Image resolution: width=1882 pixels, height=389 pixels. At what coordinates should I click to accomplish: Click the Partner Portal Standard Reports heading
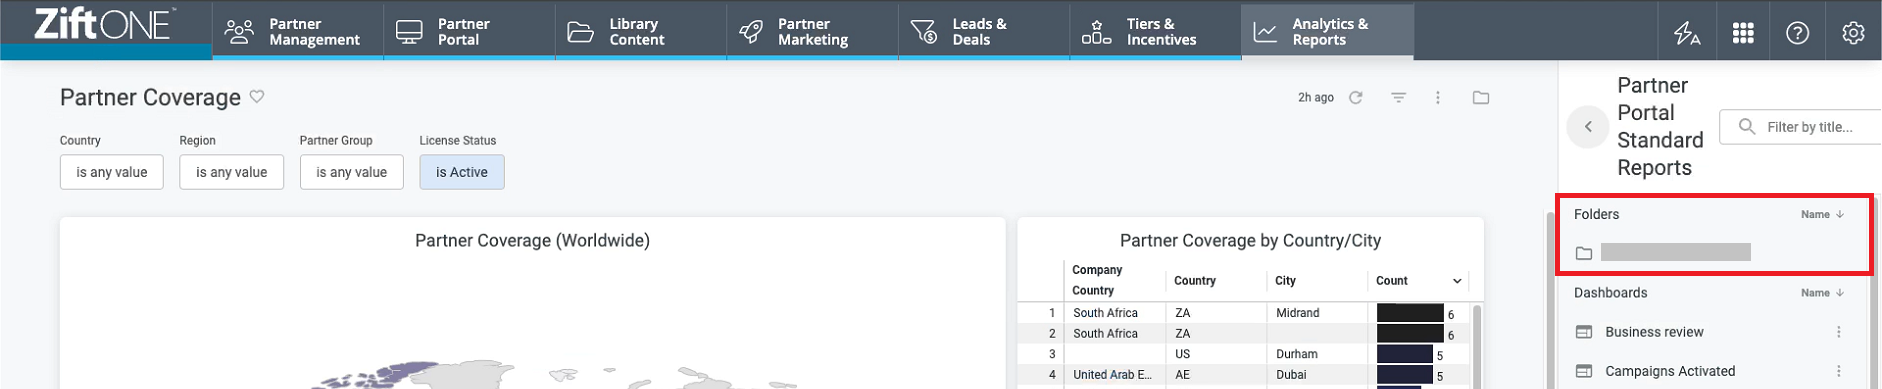click(1660, 127)
